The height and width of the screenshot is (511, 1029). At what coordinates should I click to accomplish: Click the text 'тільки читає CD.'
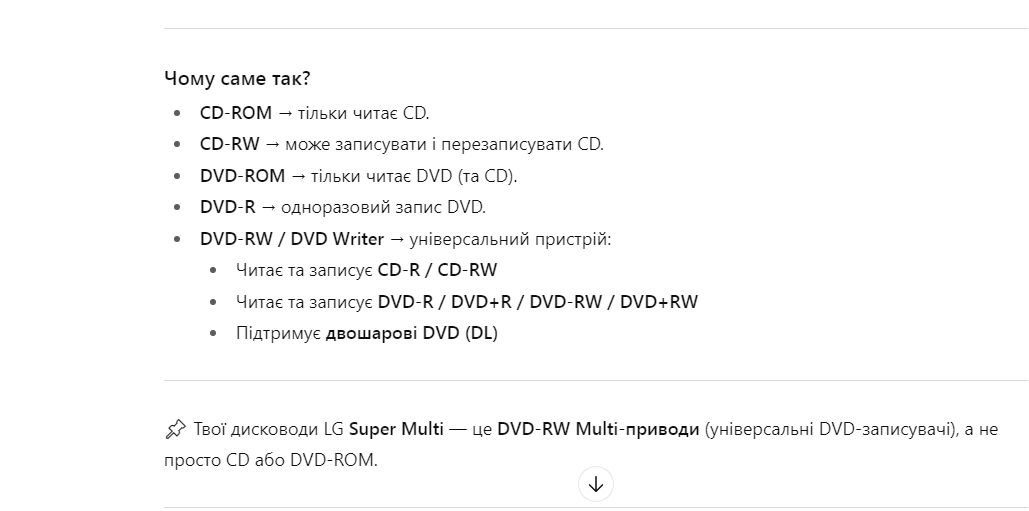click(x=364, y=113)
